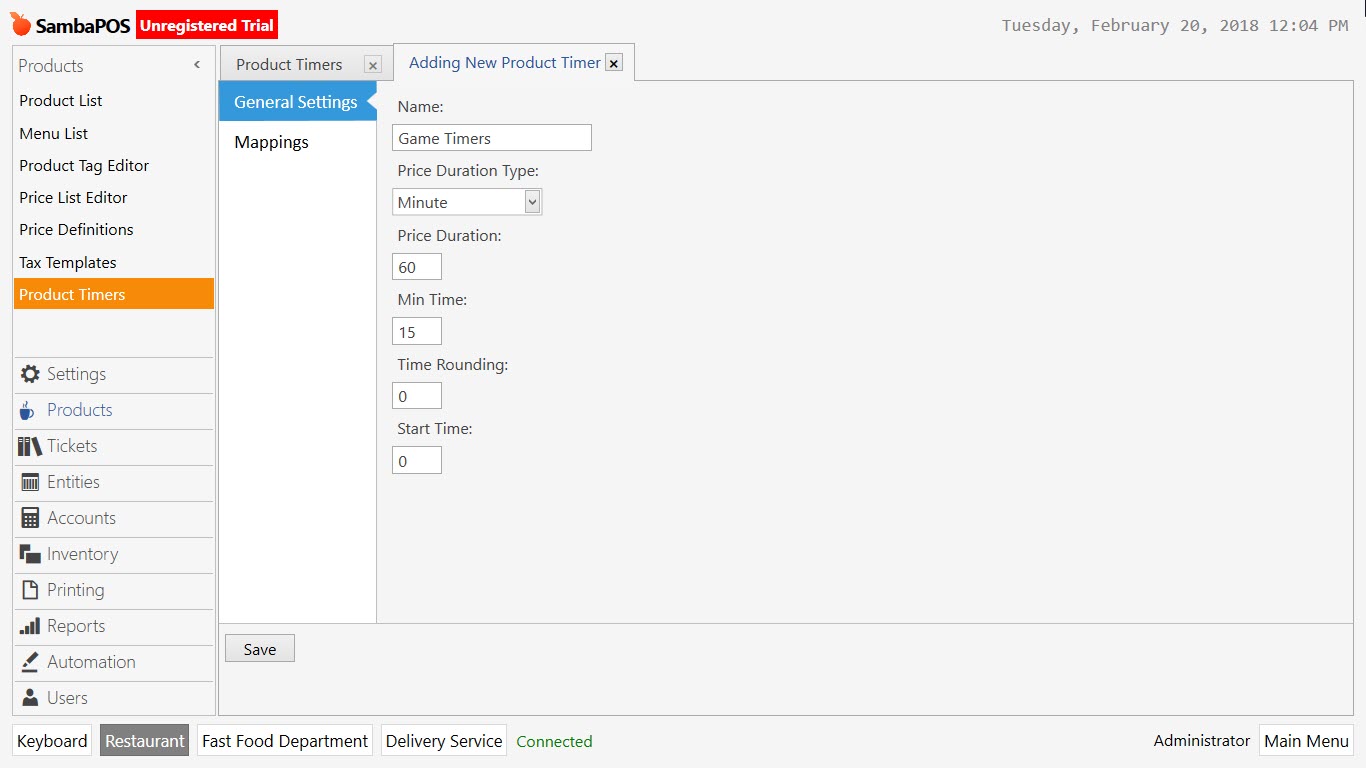Select the Inventory icon in the sidebar
The height and width of the screenshot is (768, 1366).
(30, 554)
